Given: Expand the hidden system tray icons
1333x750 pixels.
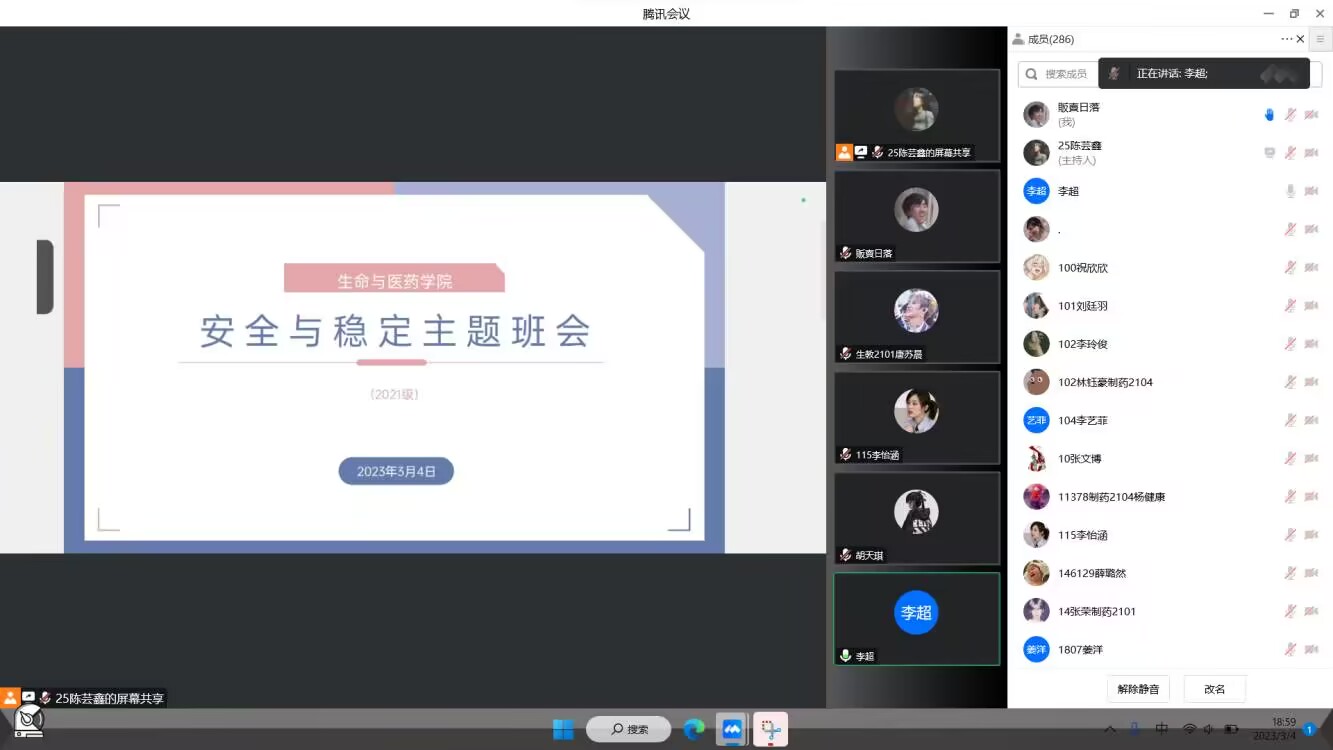Looking at the screenshot, I should [x=1110, y=729].
